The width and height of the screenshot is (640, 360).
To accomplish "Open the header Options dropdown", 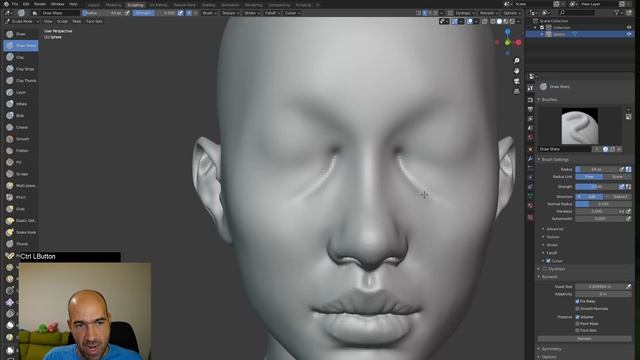I will 511,13.
